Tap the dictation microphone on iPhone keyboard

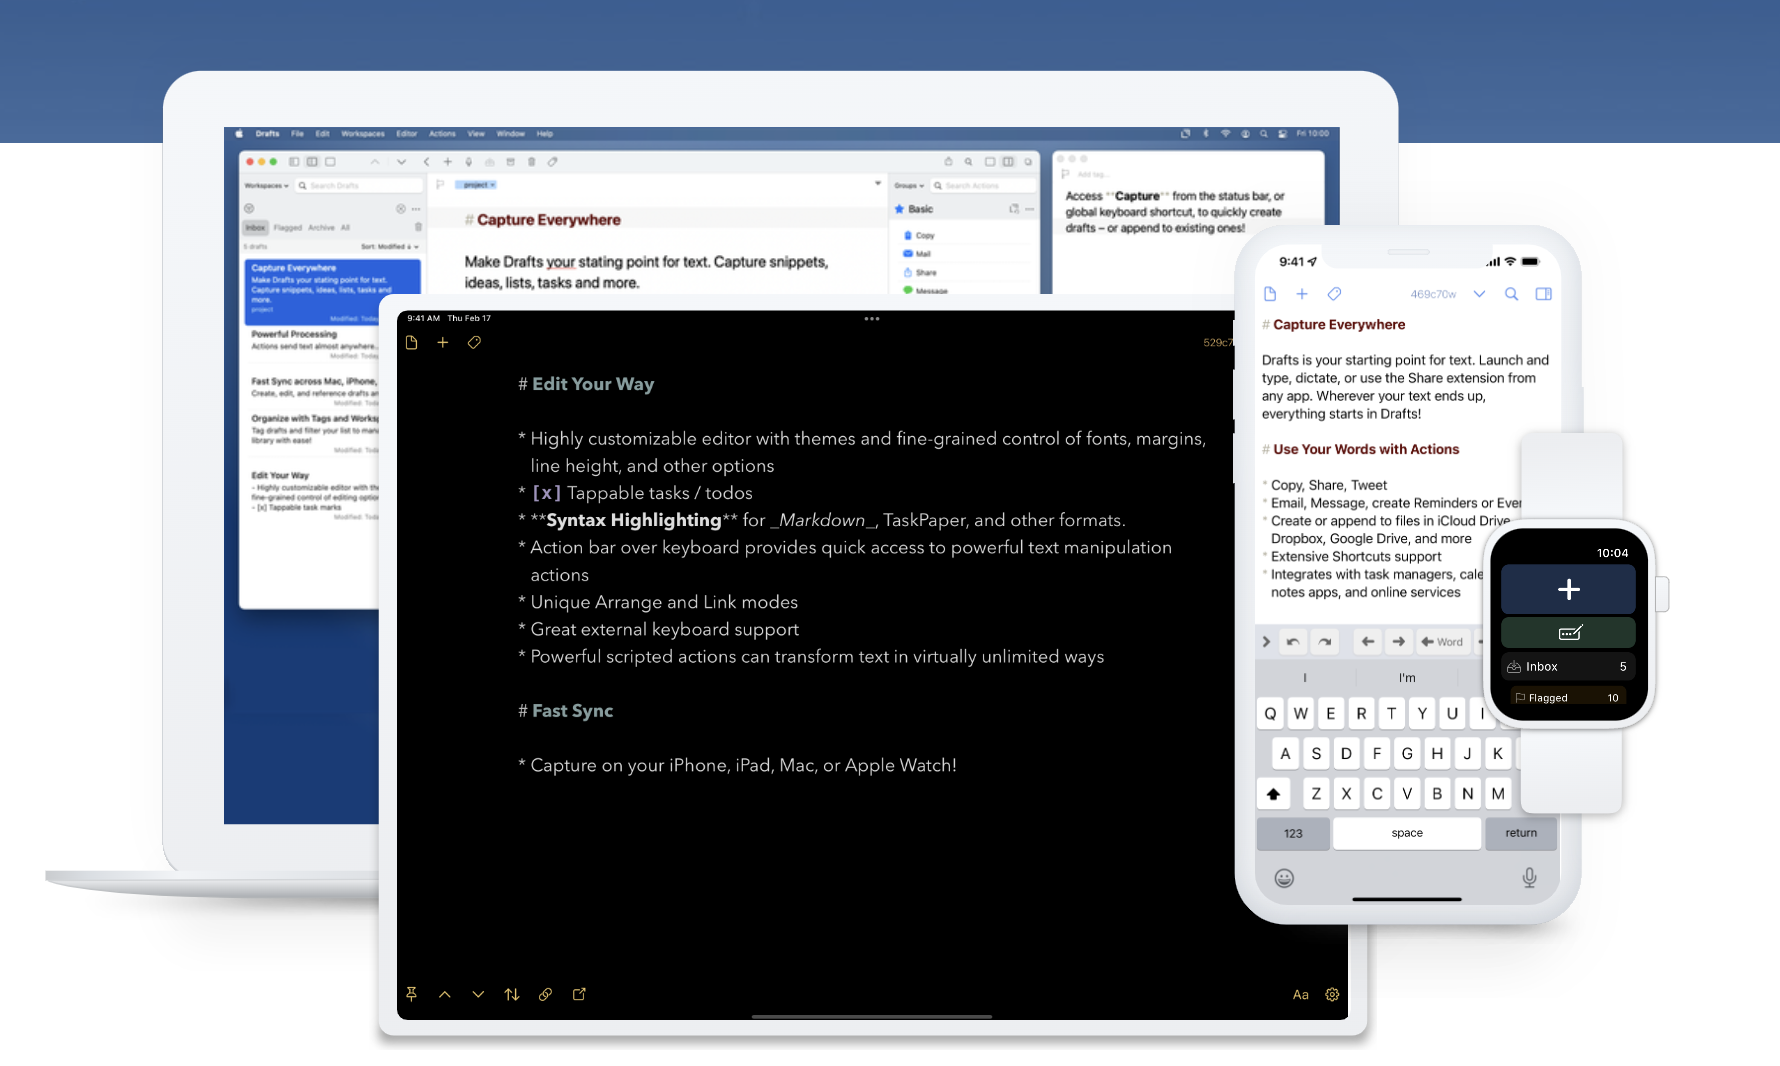click(x=1529, y=878)
